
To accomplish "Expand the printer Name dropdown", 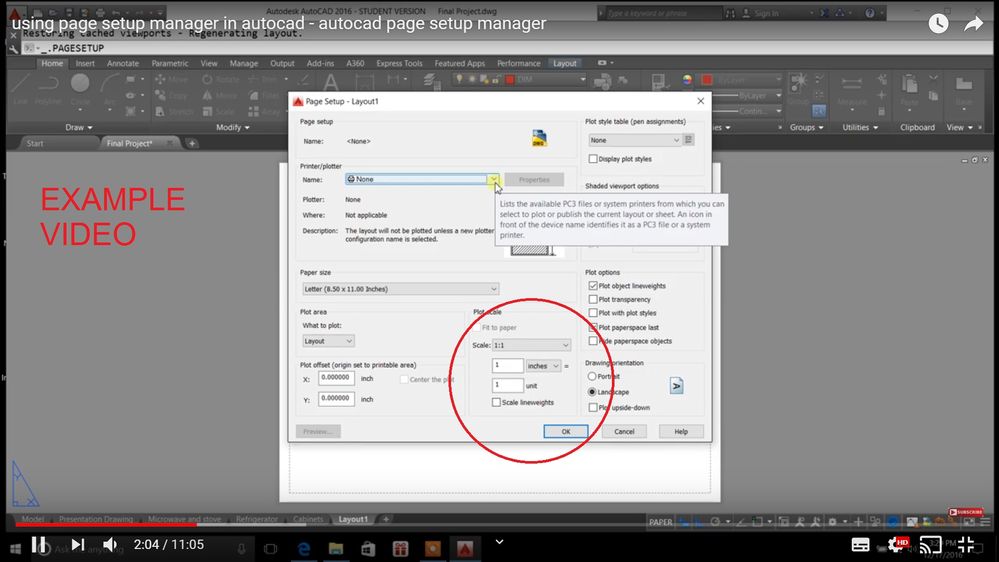I will pyautogui.click(x=422, y=179).
